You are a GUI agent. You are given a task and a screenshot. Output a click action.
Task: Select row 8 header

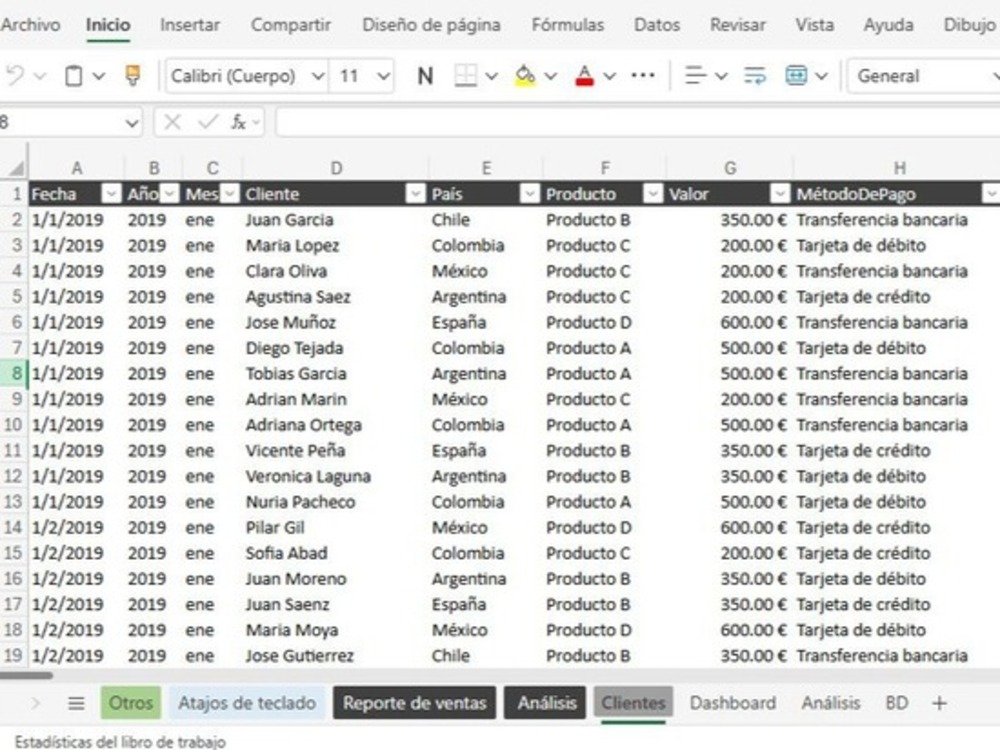coord(13,373)
